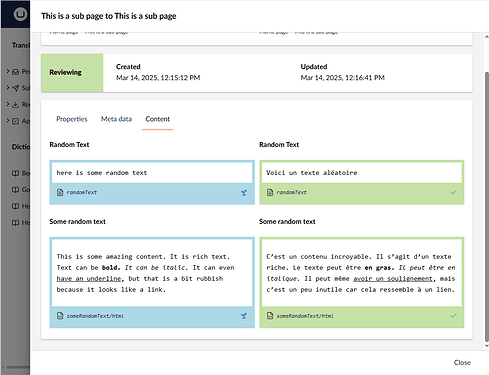Click the Close button
This screenshot has width=489, height=375.
click(462, 362)
